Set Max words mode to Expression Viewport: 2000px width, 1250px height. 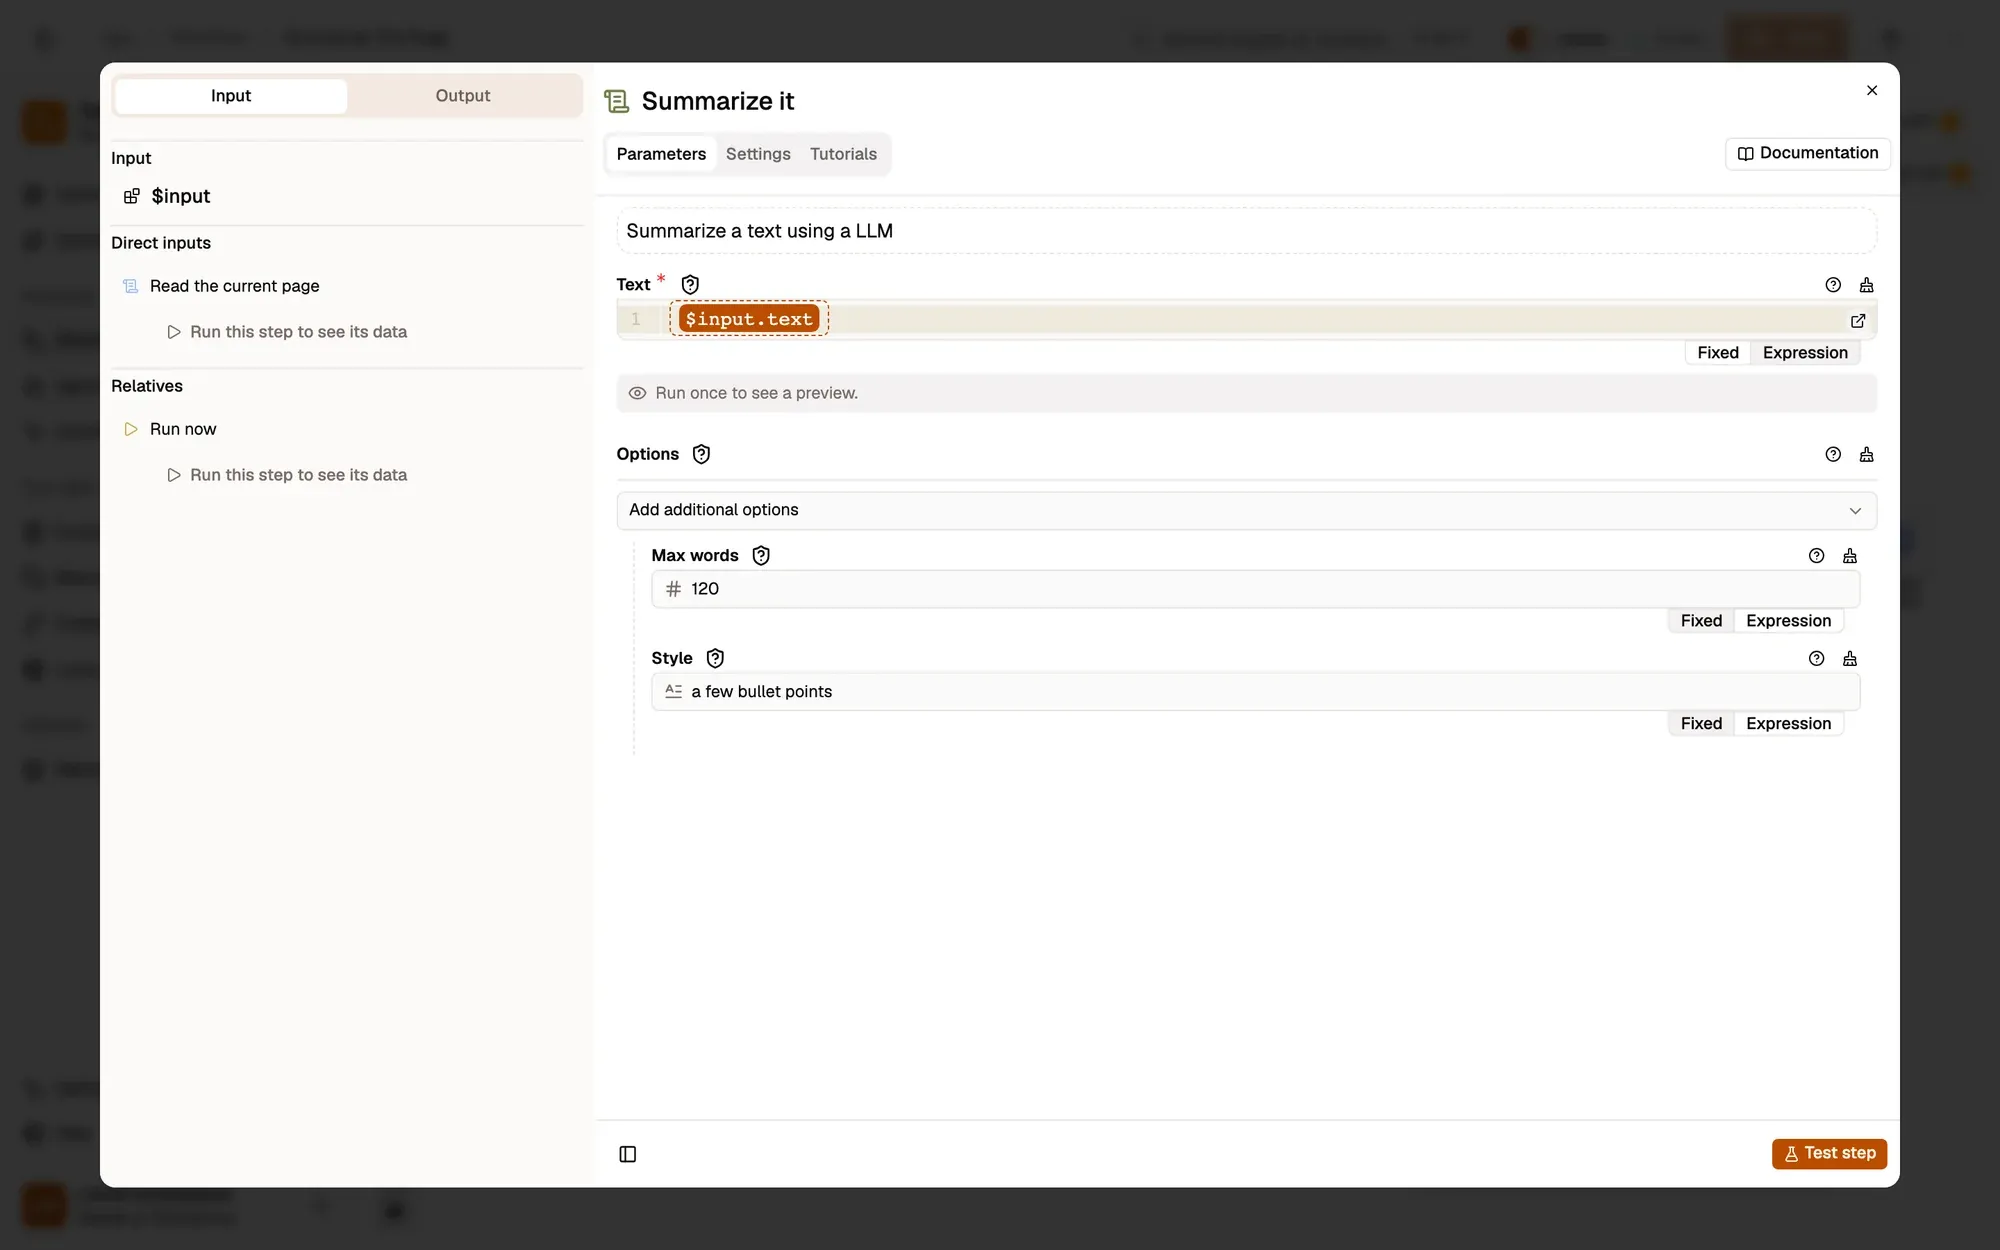pyautogui.click(x=1788, y=621)
